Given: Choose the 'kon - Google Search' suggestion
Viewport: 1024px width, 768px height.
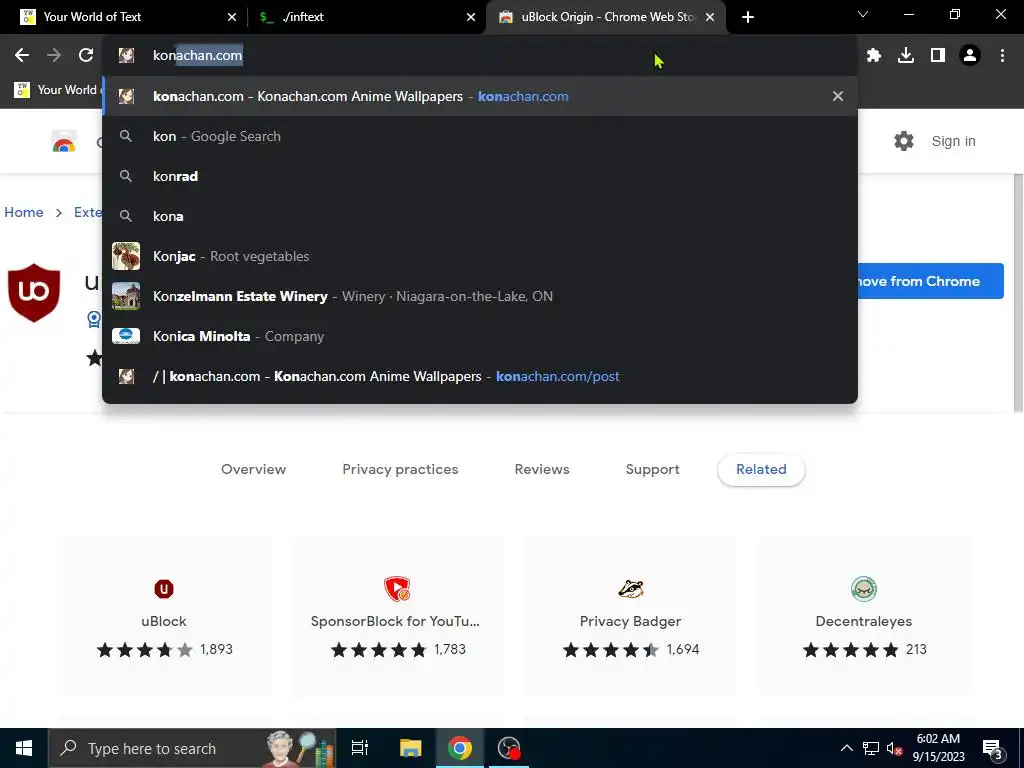Looking at the screenshot, I should (480, 136).
